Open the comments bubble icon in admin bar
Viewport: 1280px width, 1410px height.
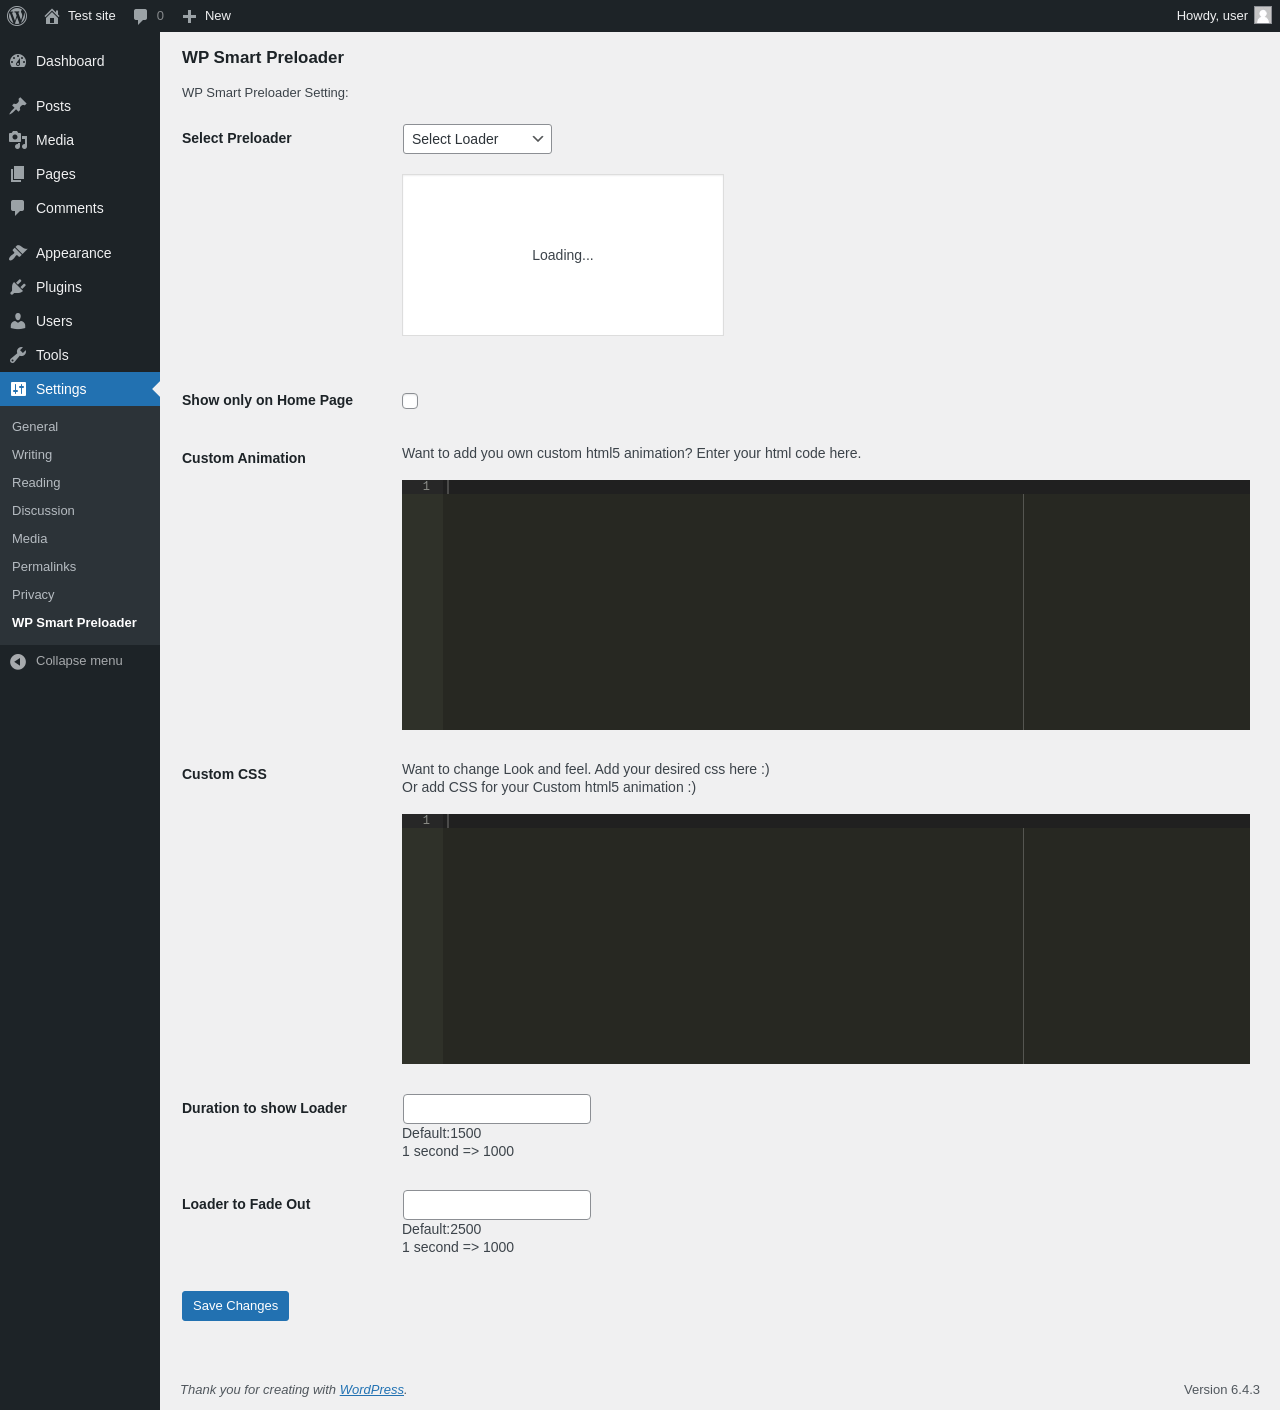[x=141, y=16]
